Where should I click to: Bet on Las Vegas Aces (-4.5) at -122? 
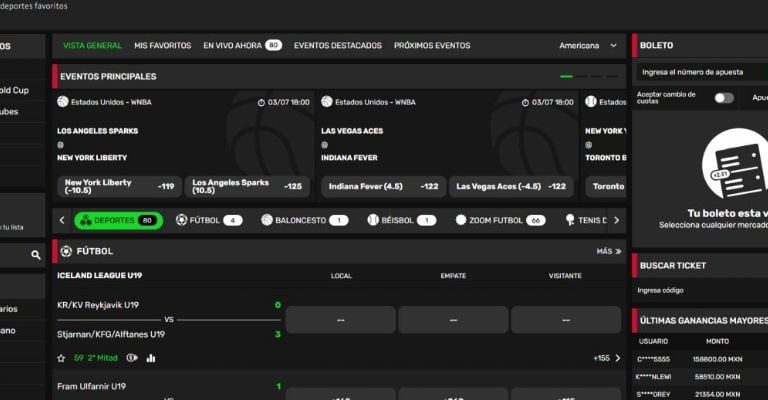tap(511, 187)
